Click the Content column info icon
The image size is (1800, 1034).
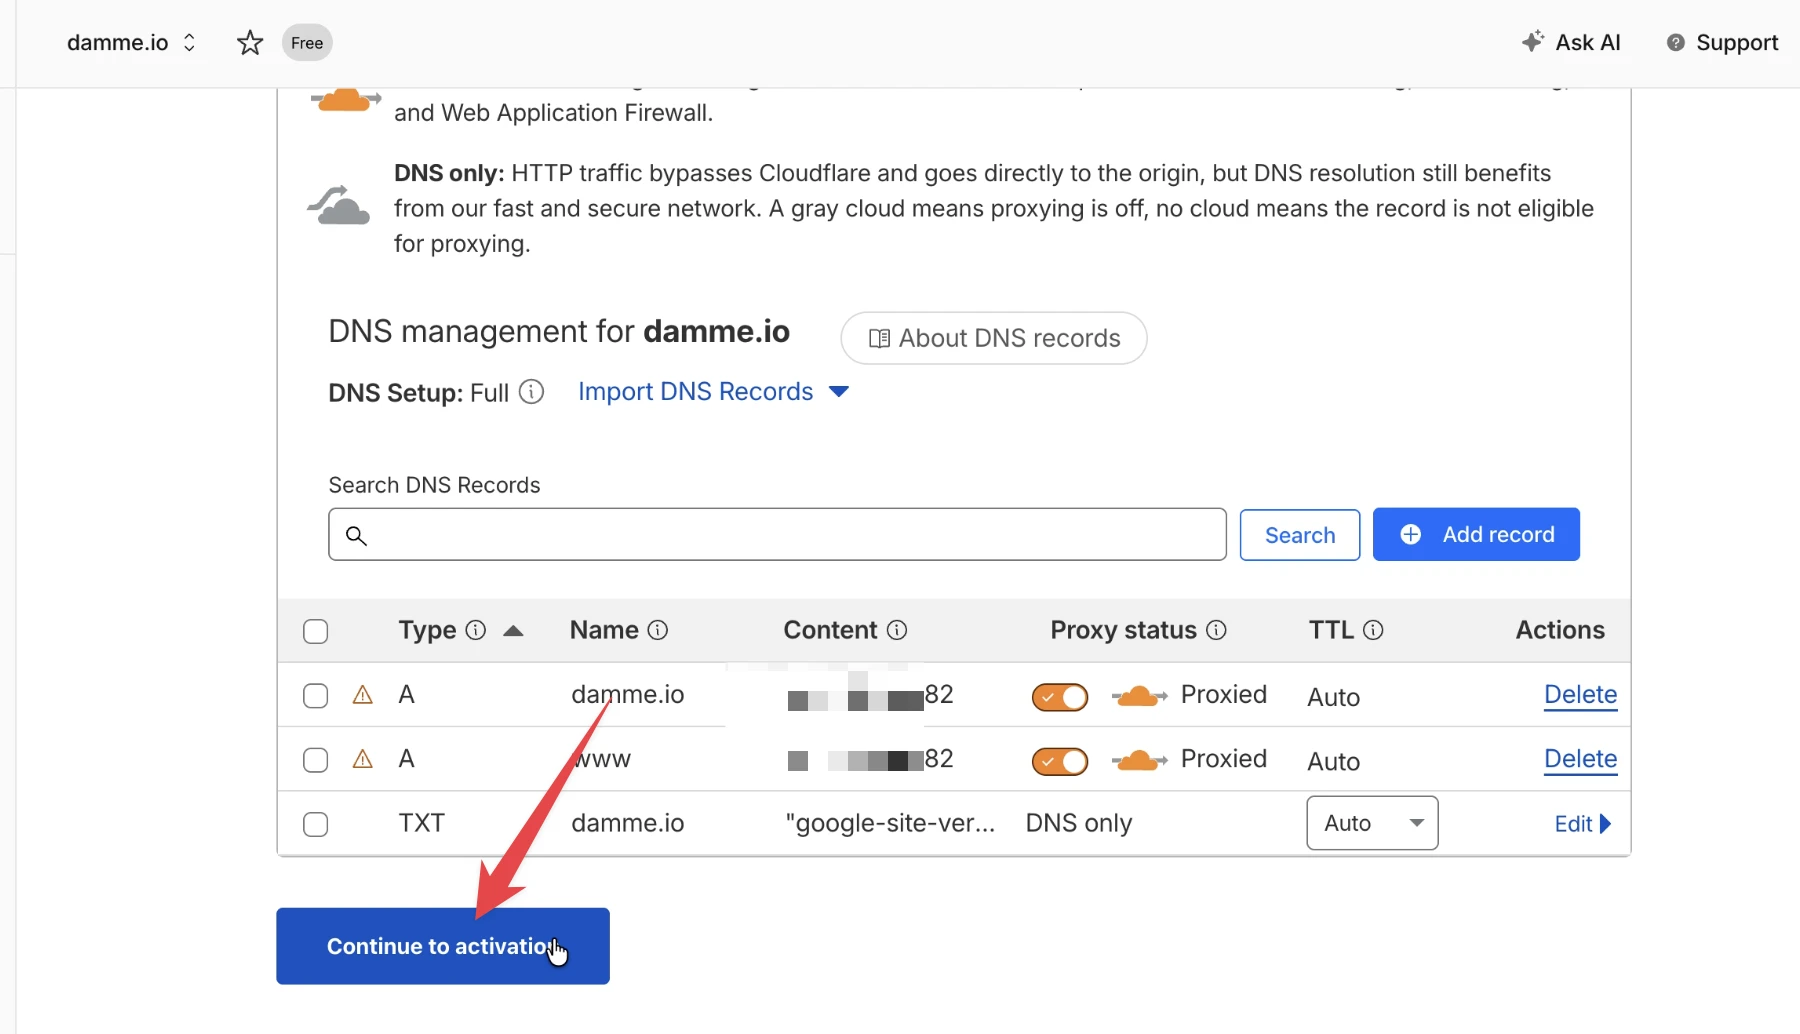[897, 630]
